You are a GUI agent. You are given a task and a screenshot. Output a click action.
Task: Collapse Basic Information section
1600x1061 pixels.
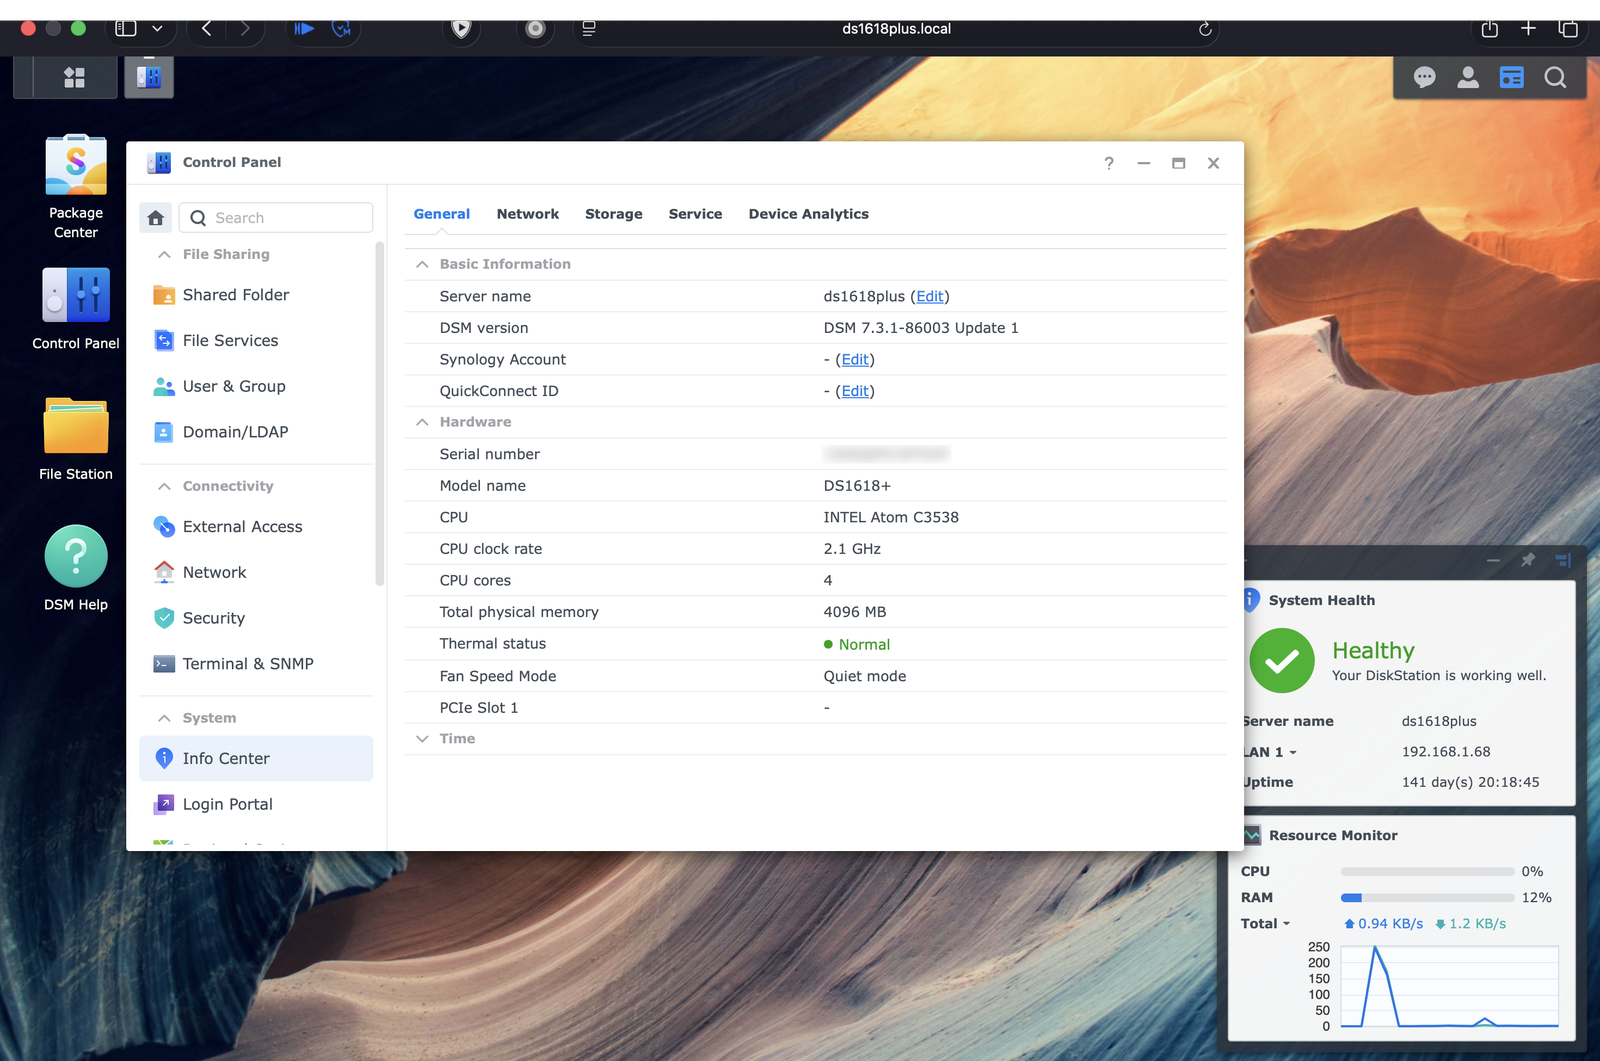point(422,264)
